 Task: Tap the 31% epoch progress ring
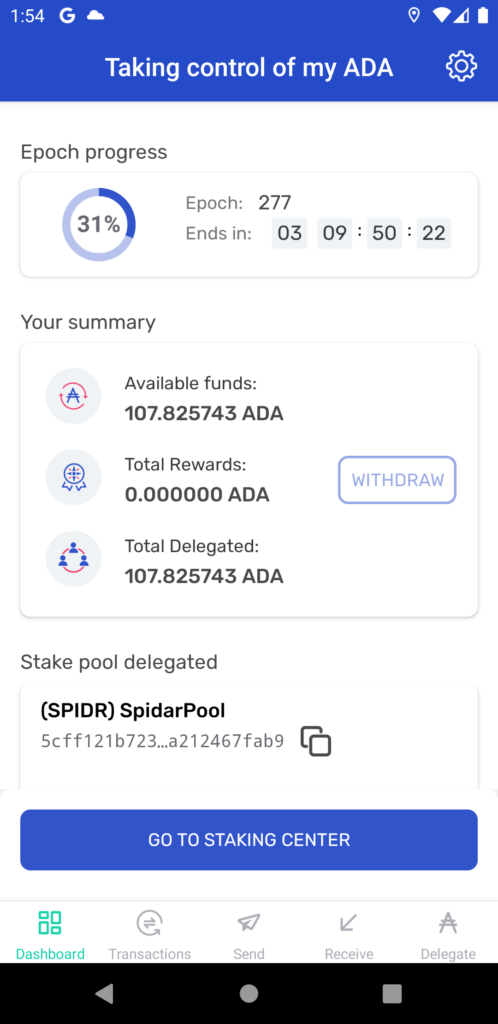tap(99, 225)
